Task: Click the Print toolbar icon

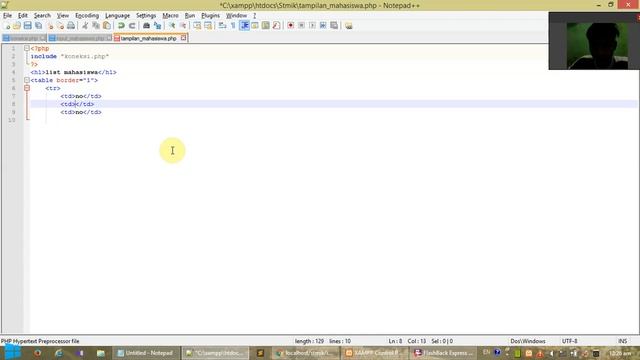Action: (71, 26)
